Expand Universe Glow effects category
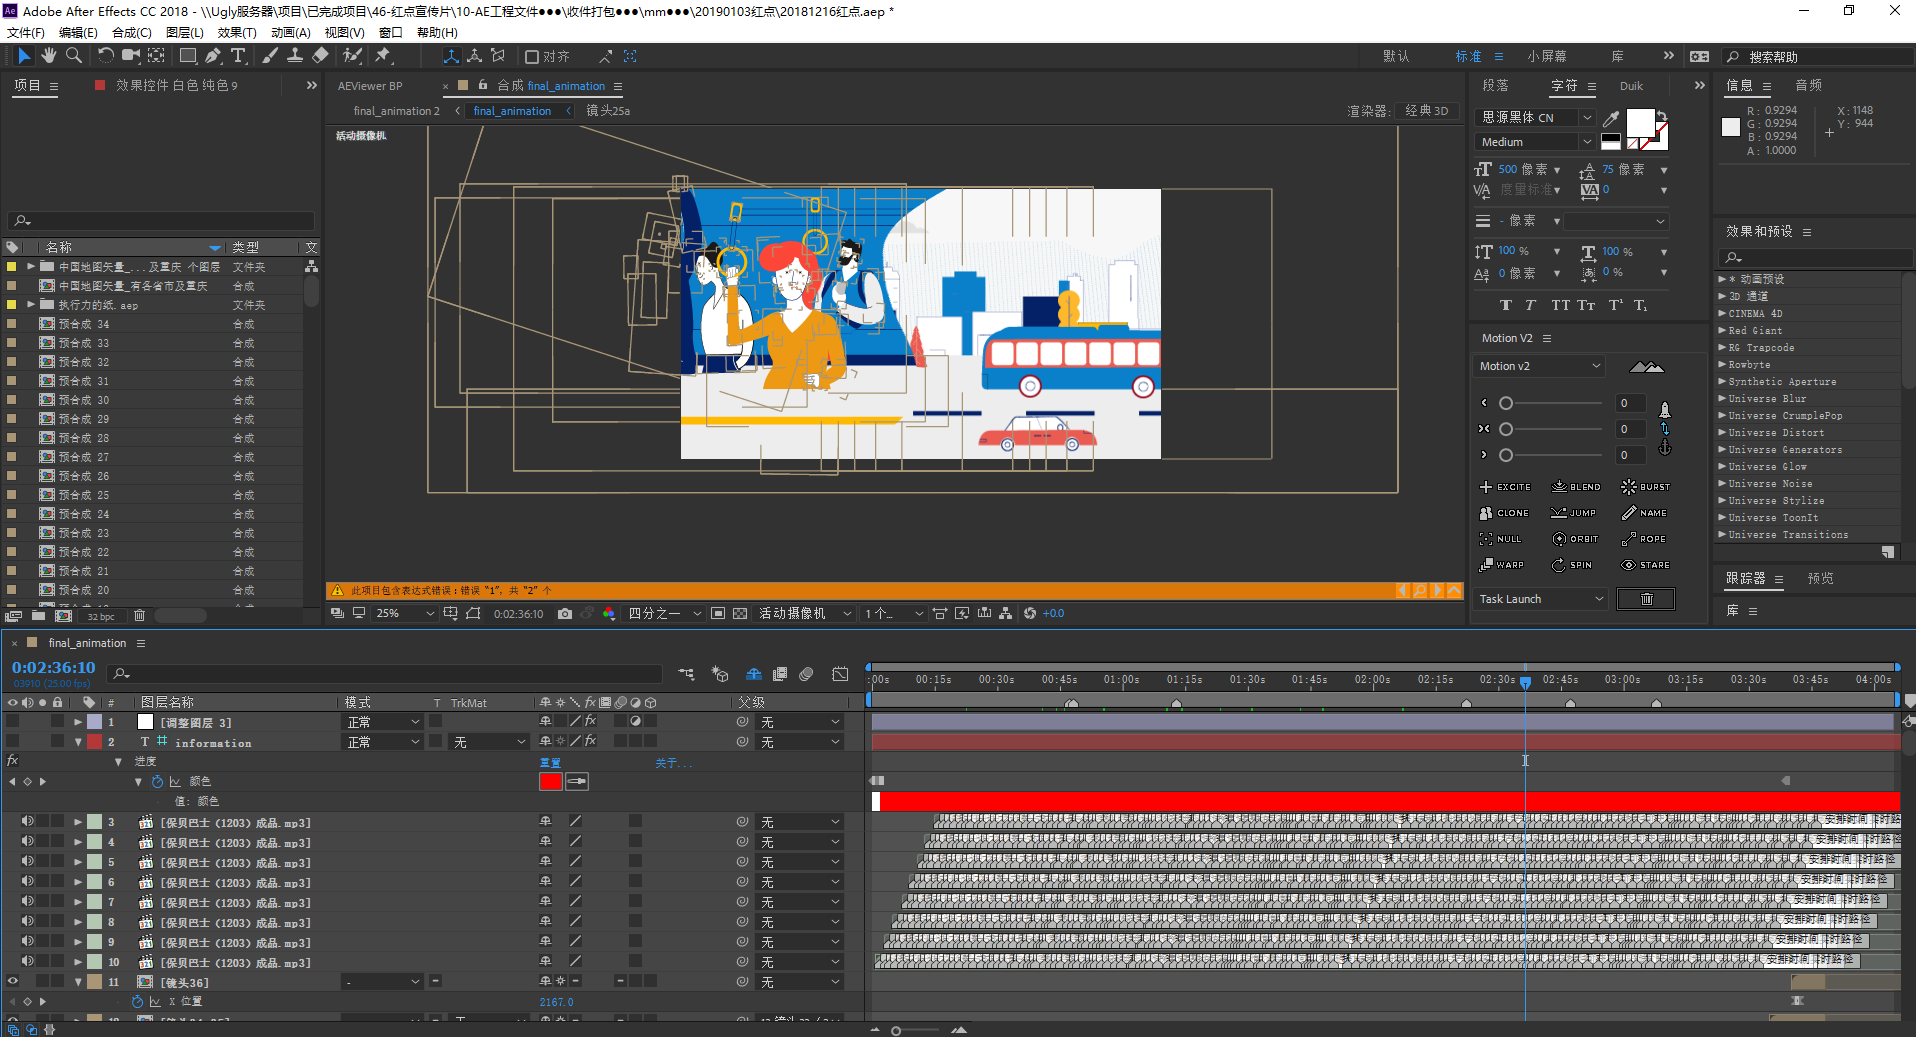Viewport: 1916px width, 1037px height. coord(1722,467)
